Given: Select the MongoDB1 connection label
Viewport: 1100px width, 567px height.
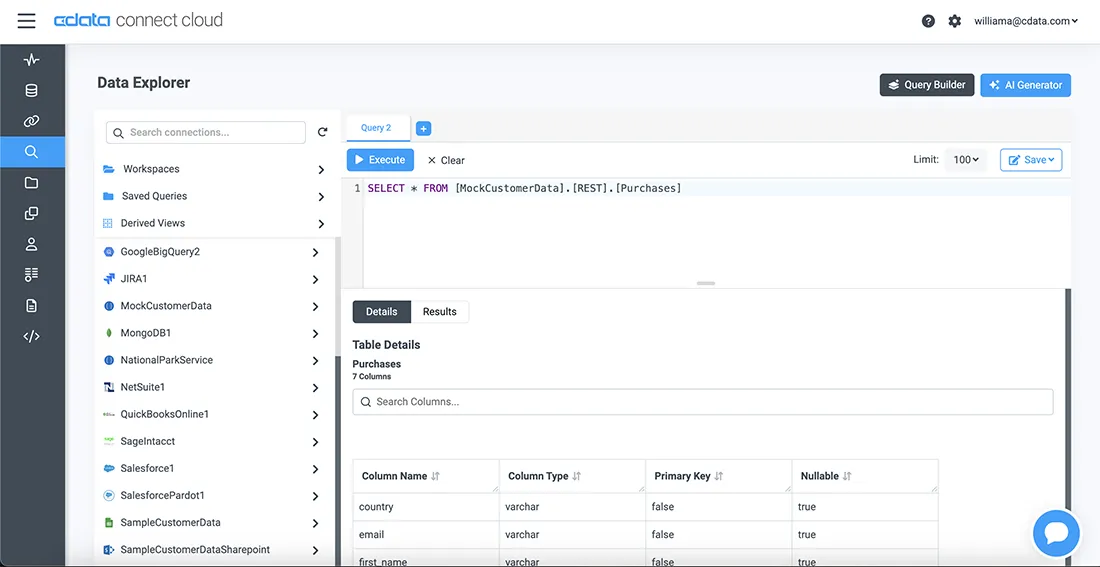Looking at the screenshot, I should tap(146, 333).
